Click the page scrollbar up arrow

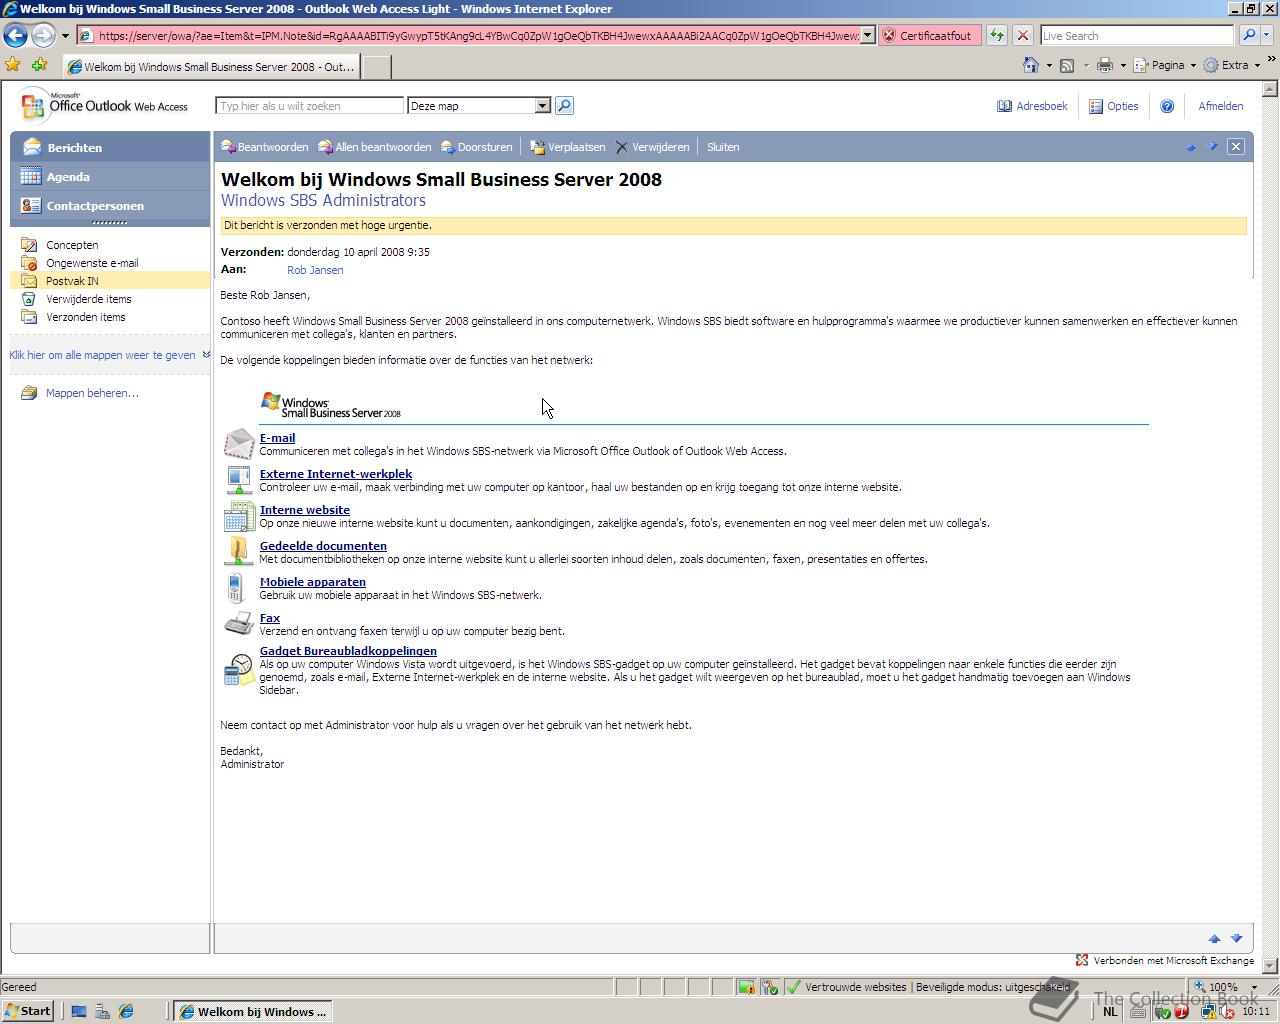click(x=1271, y=87)
